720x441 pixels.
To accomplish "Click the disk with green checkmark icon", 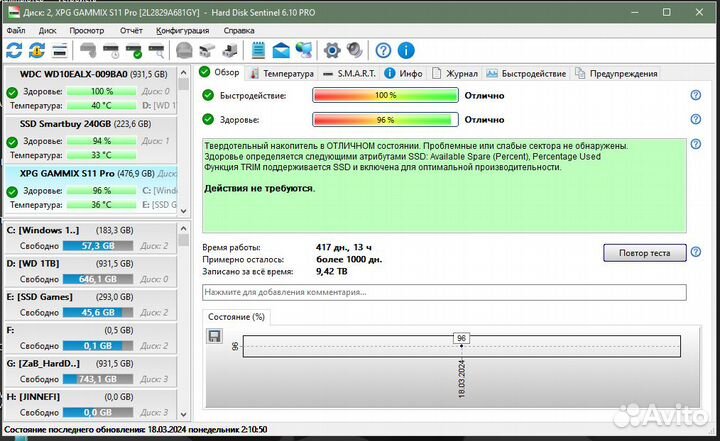I will tap(134, 51).
